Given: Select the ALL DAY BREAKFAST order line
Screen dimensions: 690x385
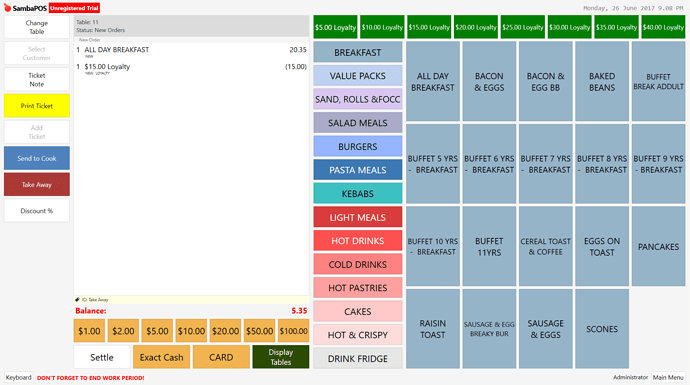Looking at the screenshot, I should pyautogui.click(x=191, y=52).
